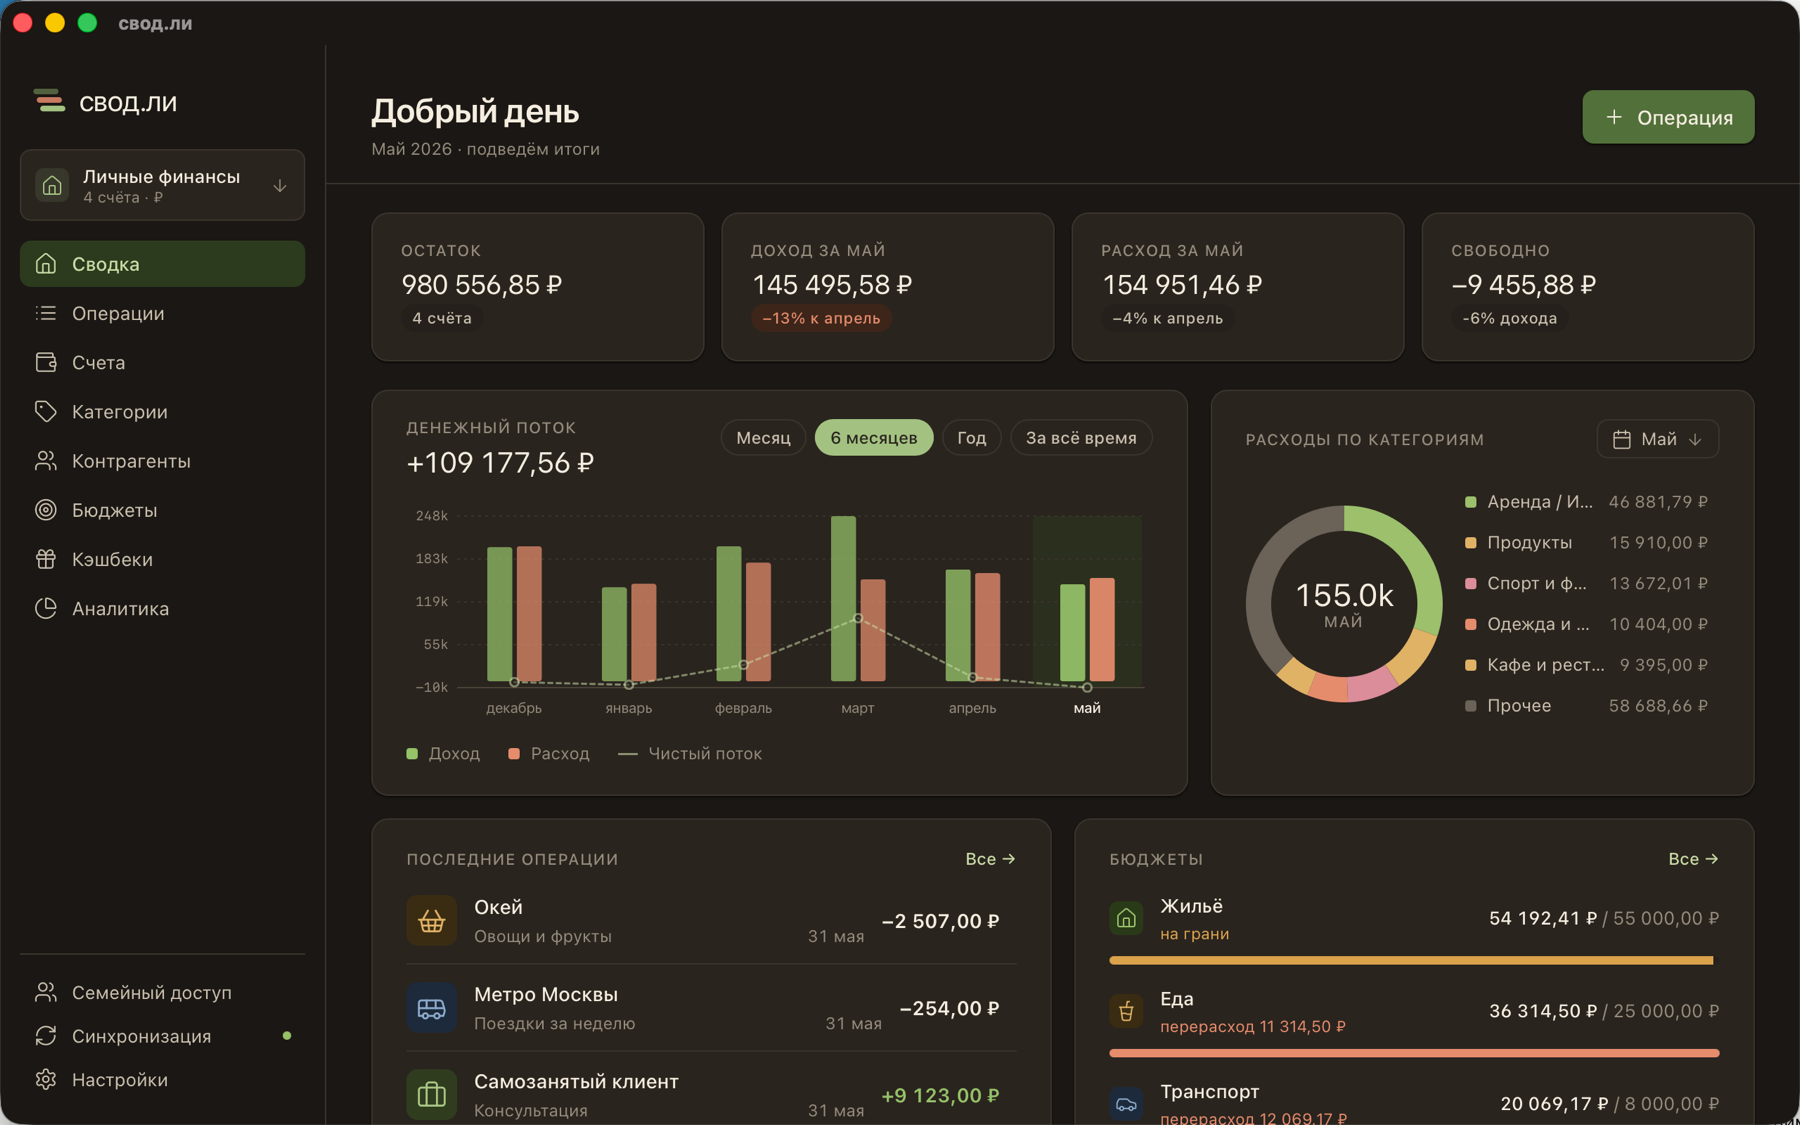Open all budgets via Все link
This screenshot has height=1125, width=1800.
[1693, 859]
